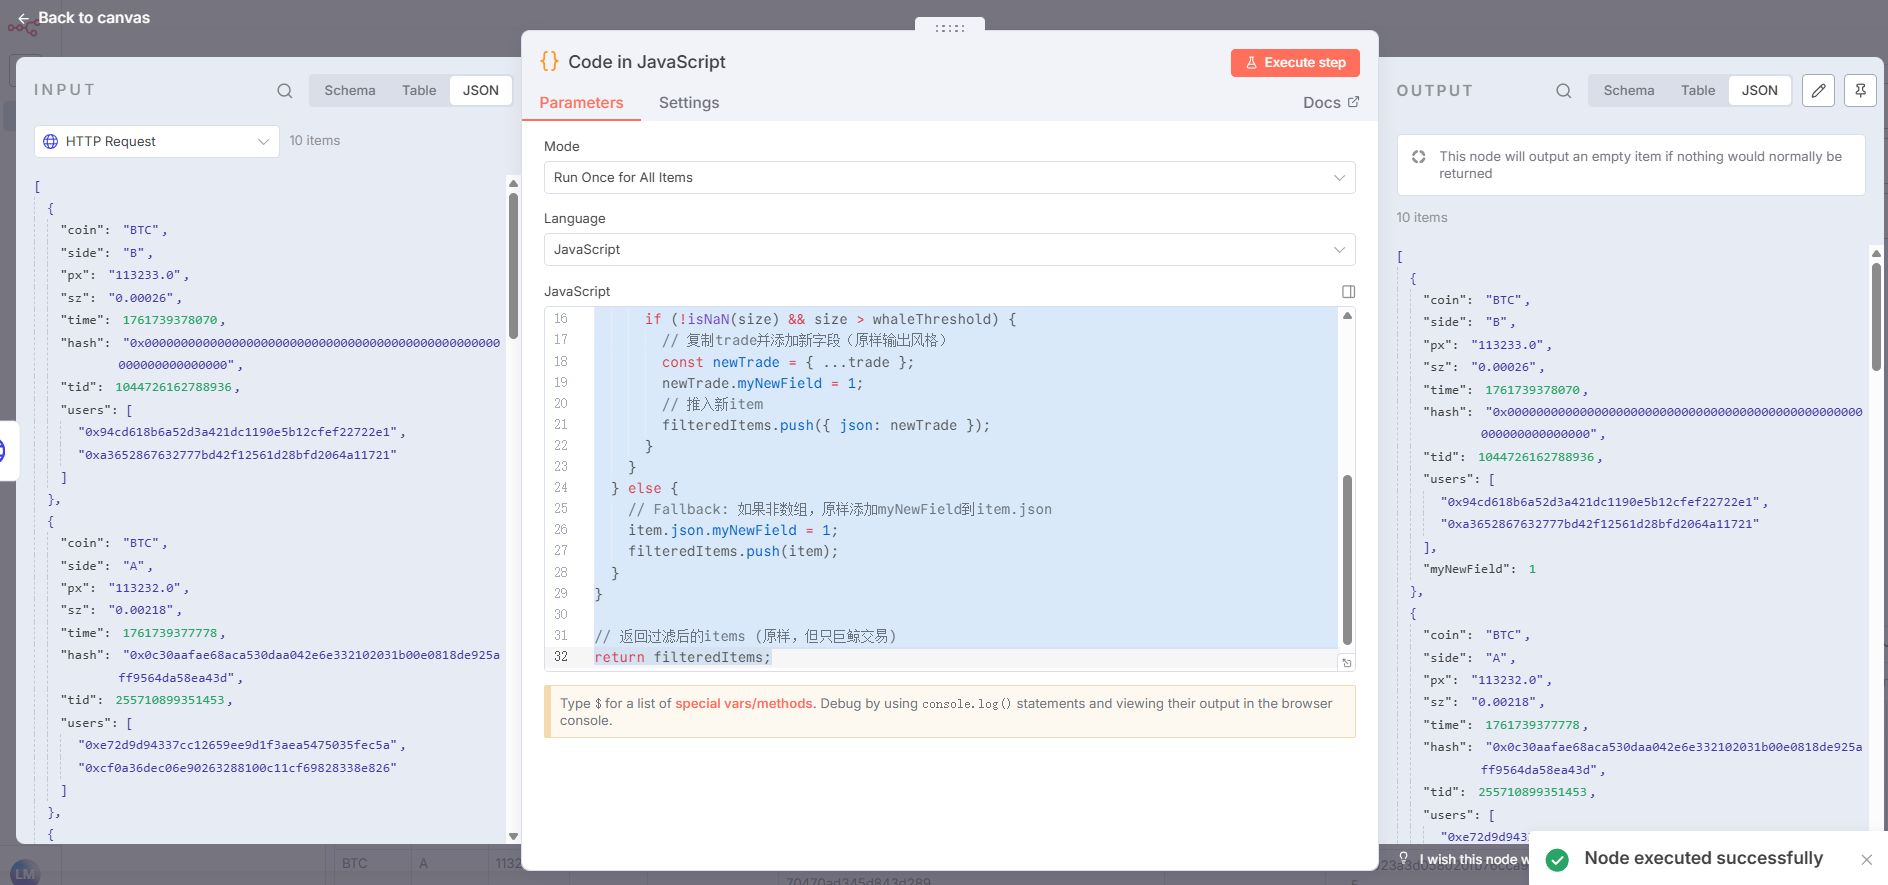Dismiss the success notification
This screenshot has width=1888, height=885.
1866,860
